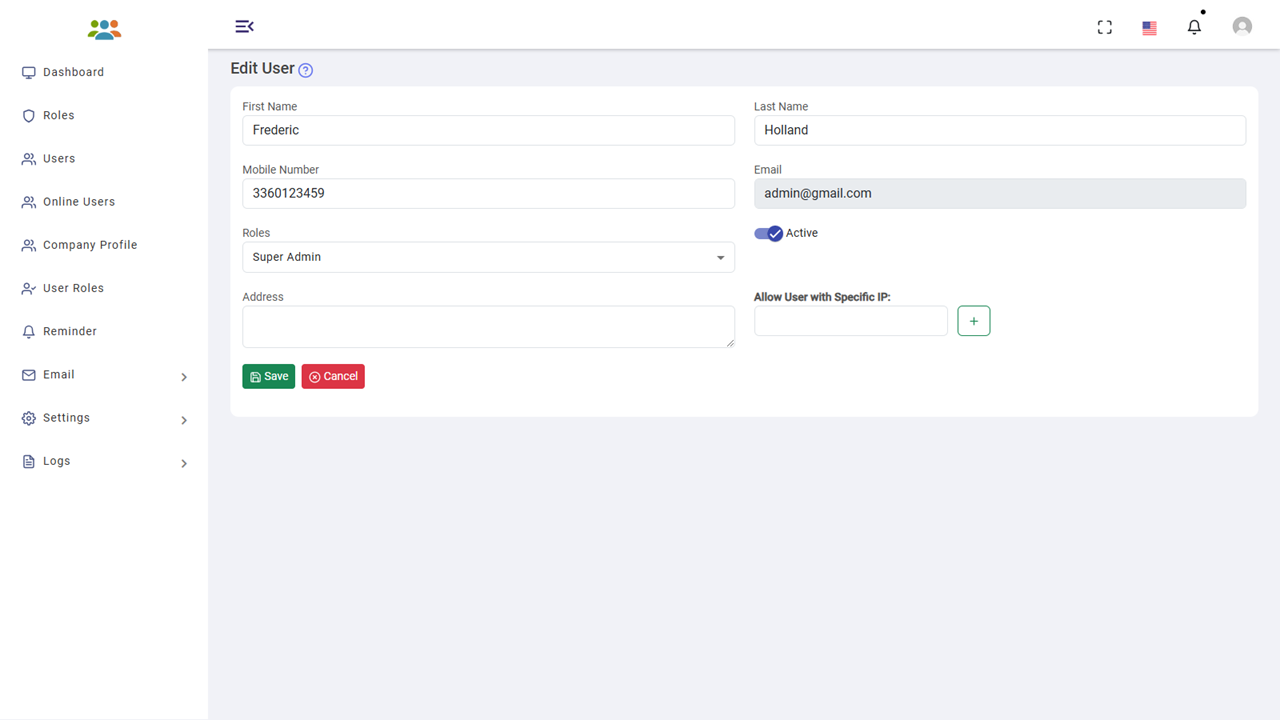The width and height of the screenshot is (1280, 720).
Task: Click the plus icon to add IP
Action: pyautogui.click(x=974, y=321)
